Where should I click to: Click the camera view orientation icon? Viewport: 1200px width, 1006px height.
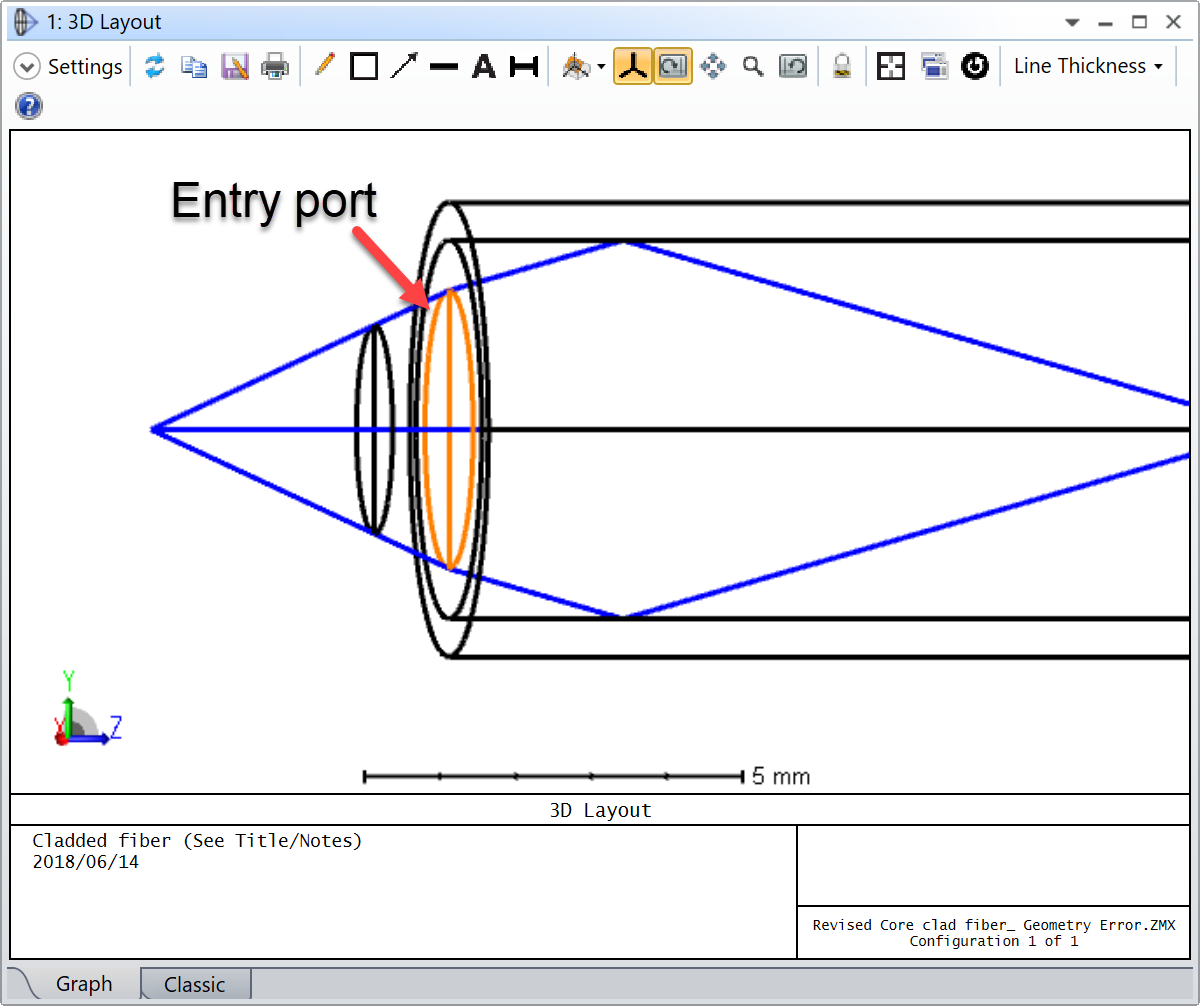pyautogui.click(x=576, y=67)
